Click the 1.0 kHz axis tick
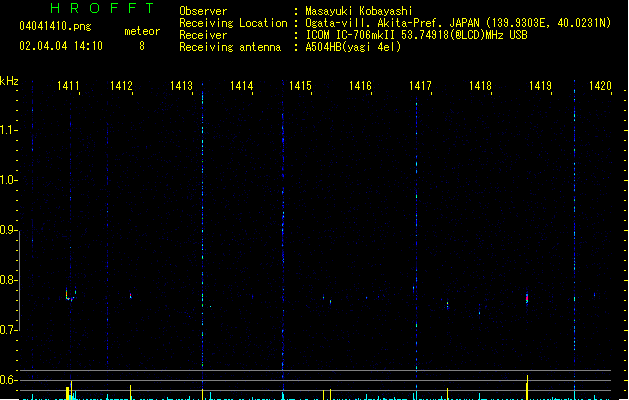Viewport: 629px width, 400px height. [x=8, y=180]
